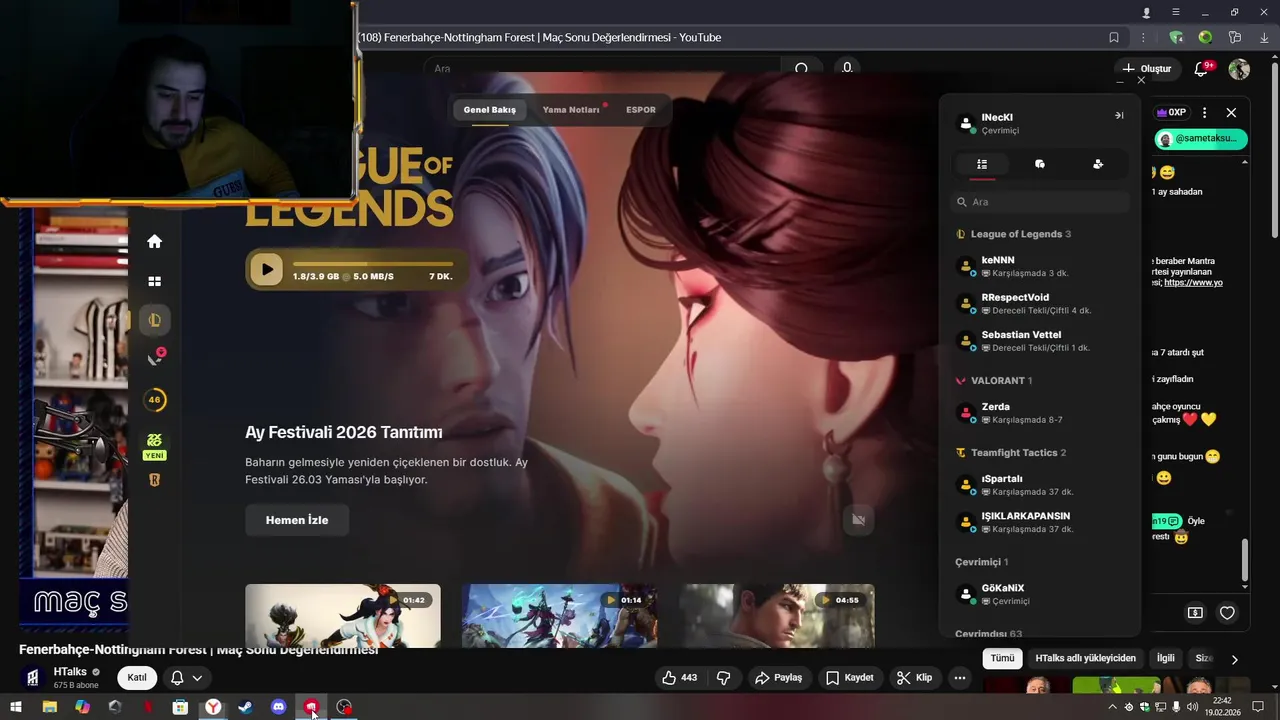Save video with Kaydet button
Image resolution: width=1280 pixels, height=720 pixels.
pos(849,678)
